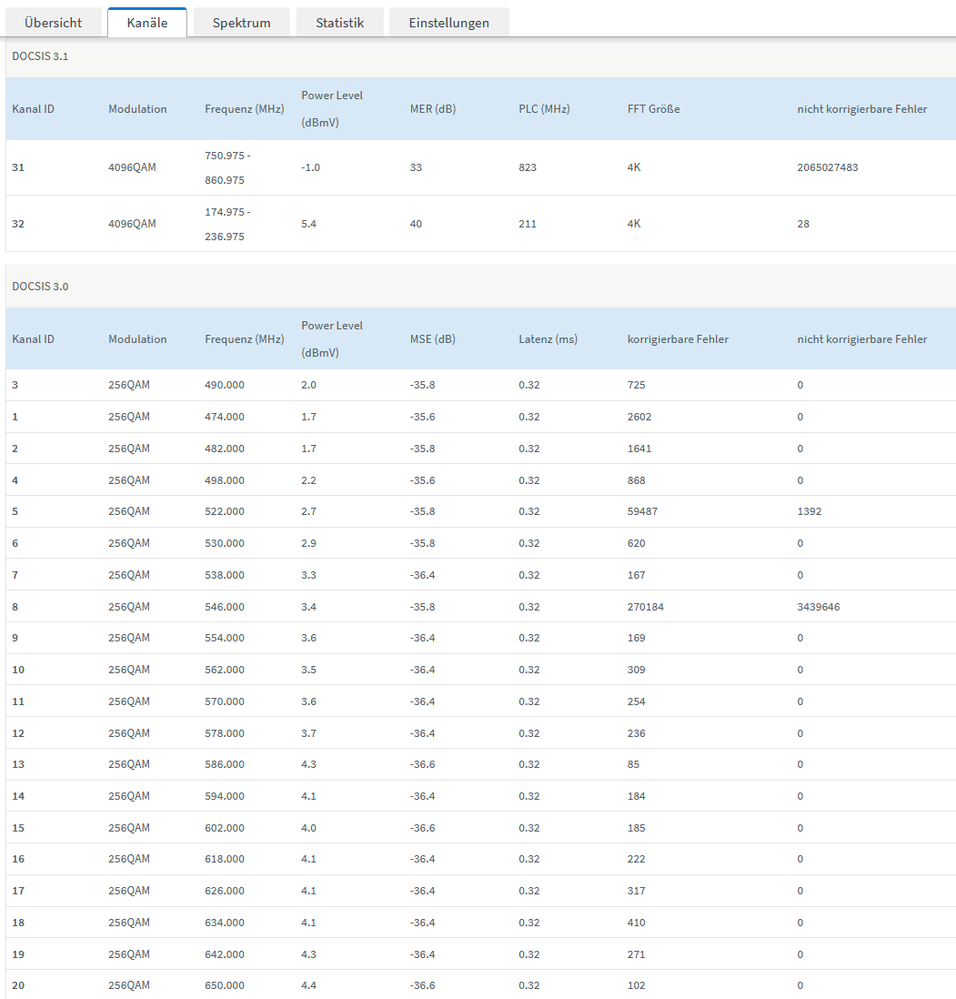
Task: Click the FFT Größe column header
Action: click(x=653, y=109)
